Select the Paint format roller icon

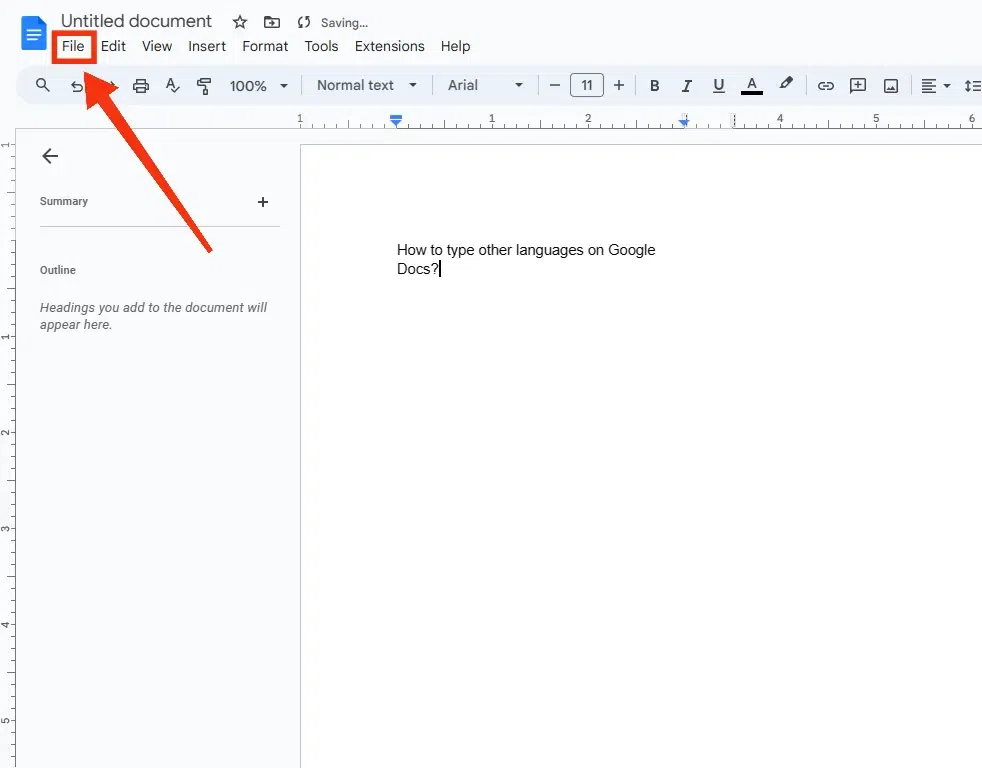(x=204, y=86)
